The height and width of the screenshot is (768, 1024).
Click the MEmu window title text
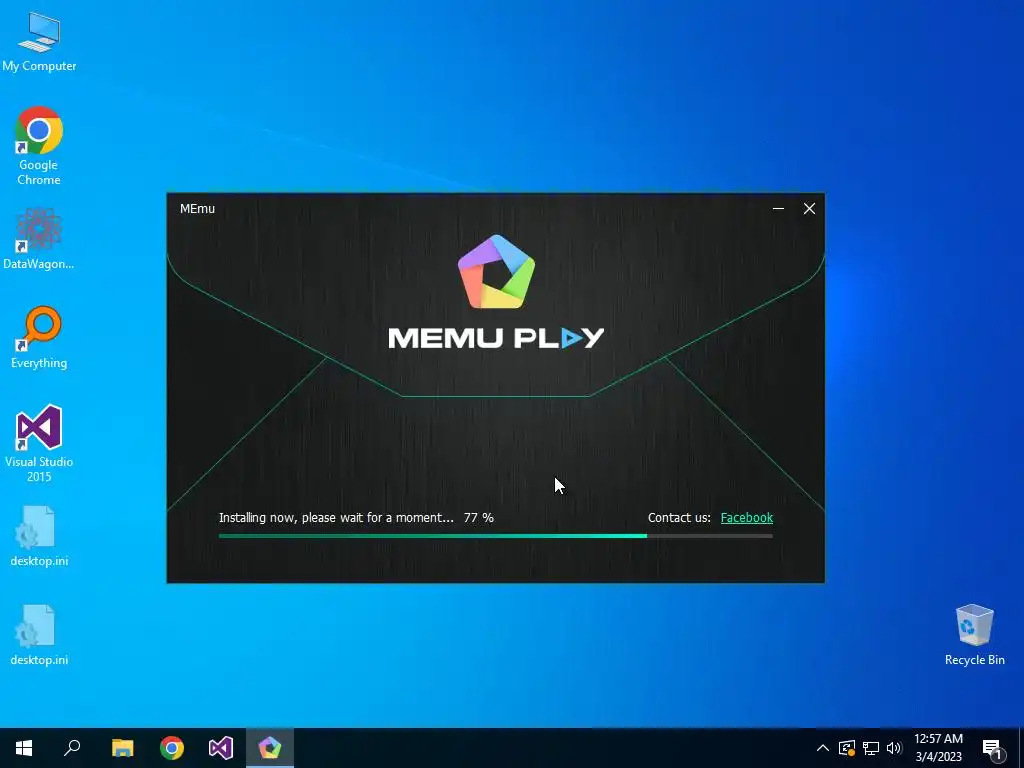tap(197, 209)
